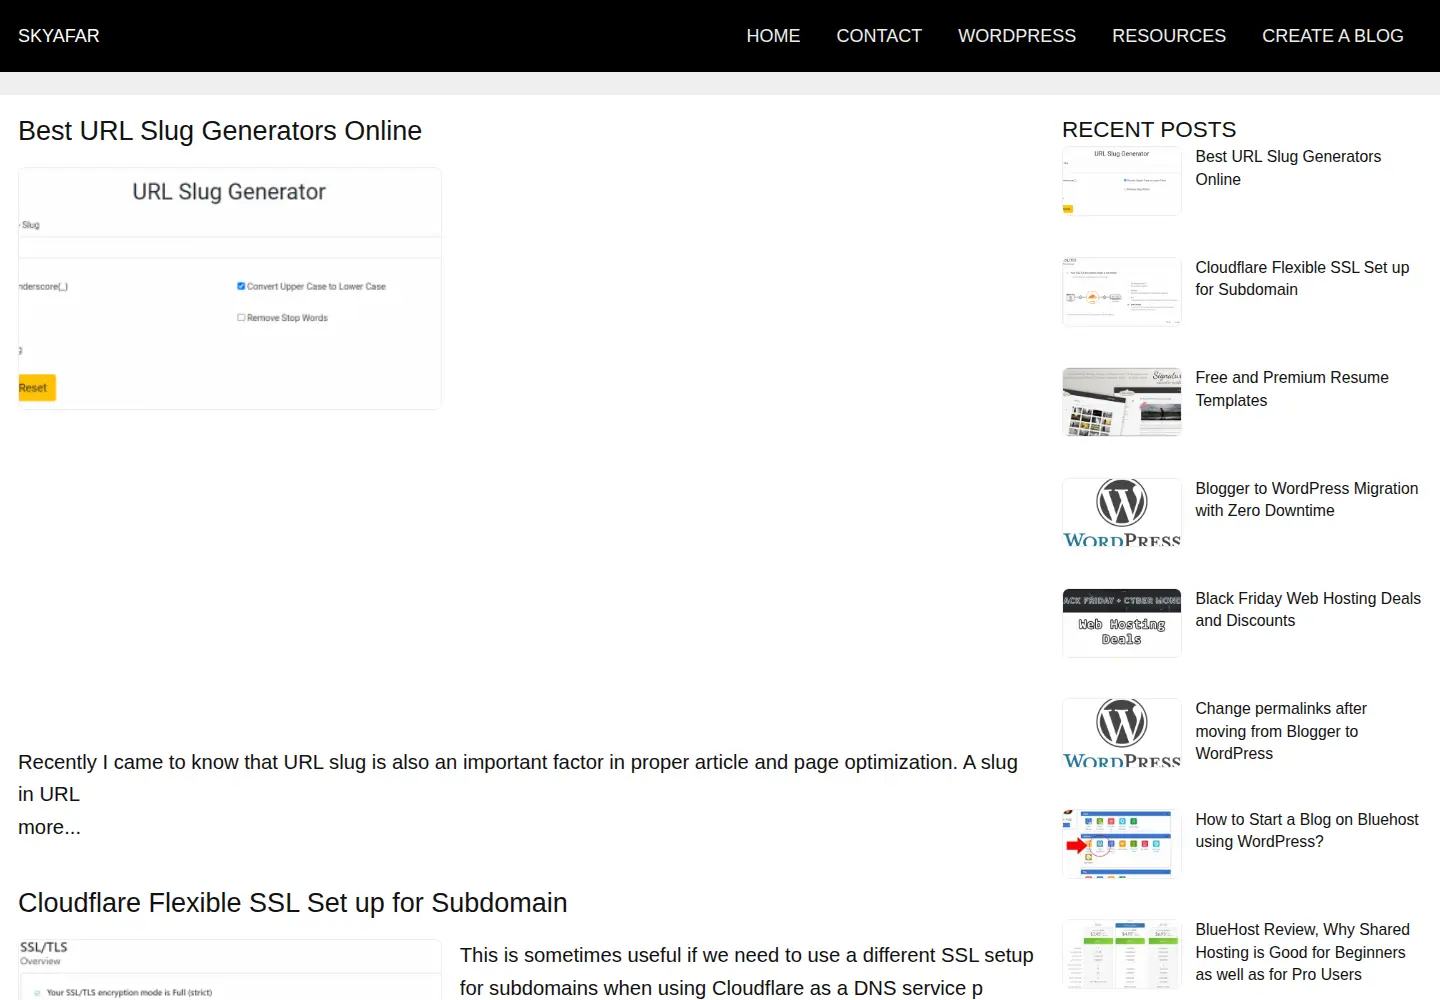Open sidebar link 'Best URL Slug Generators Online'
1440x1000 pixels.
point(1288,168)
